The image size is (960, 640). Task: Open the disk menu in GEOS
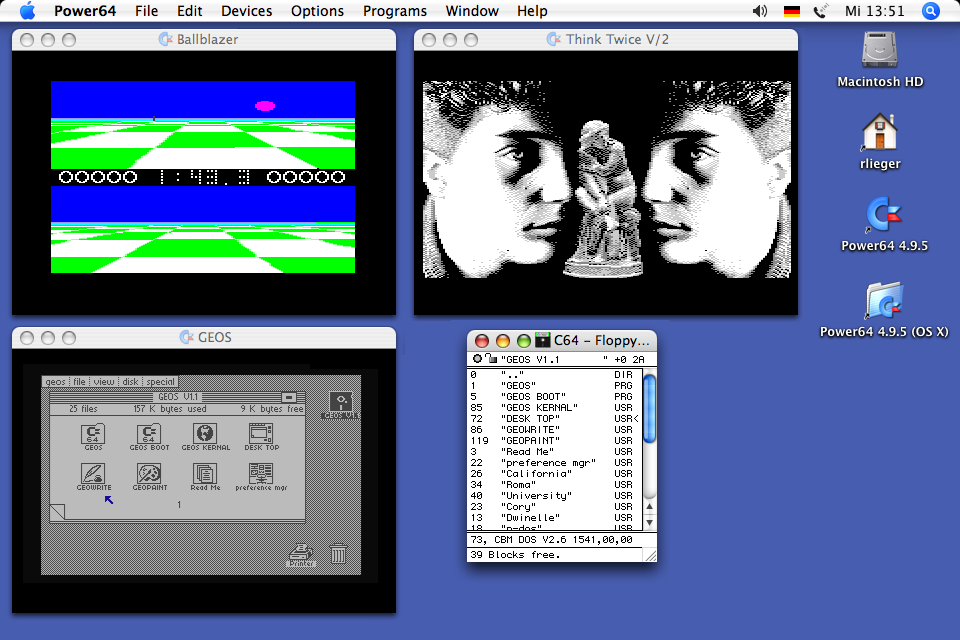[130, 382]
